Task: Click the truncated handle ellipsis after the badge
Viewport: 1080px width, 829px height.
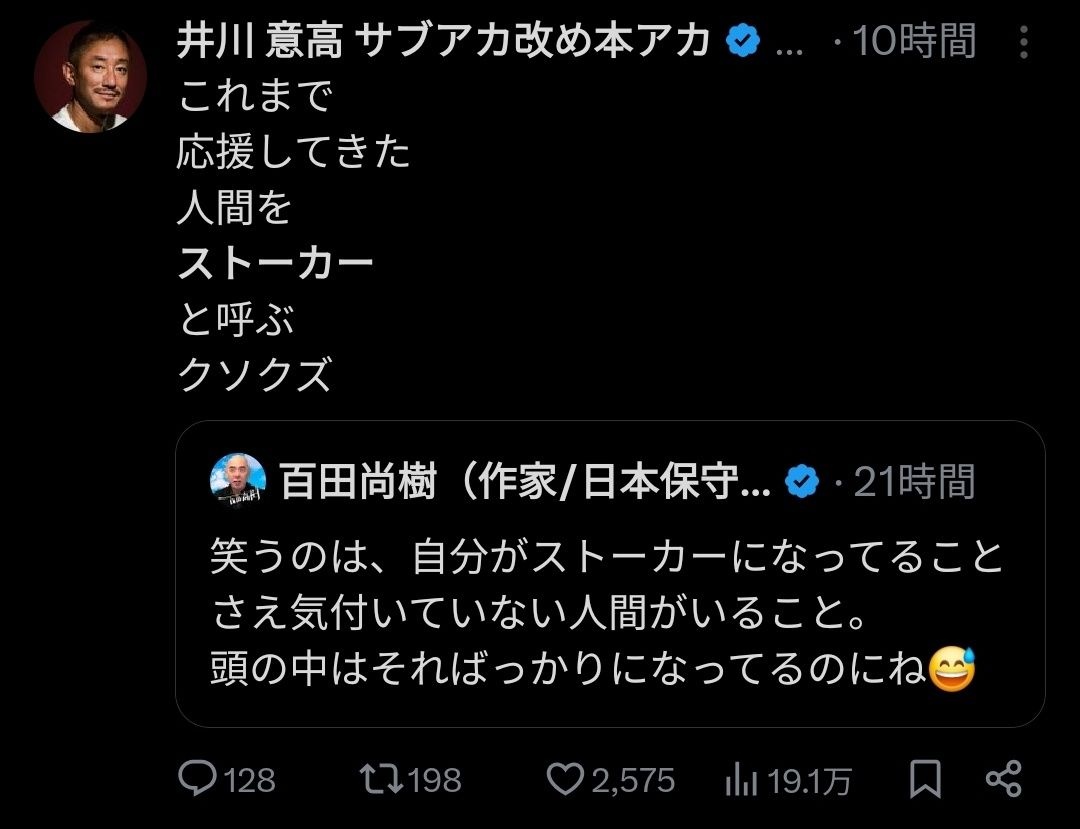Action: click(x=790, y=44)
